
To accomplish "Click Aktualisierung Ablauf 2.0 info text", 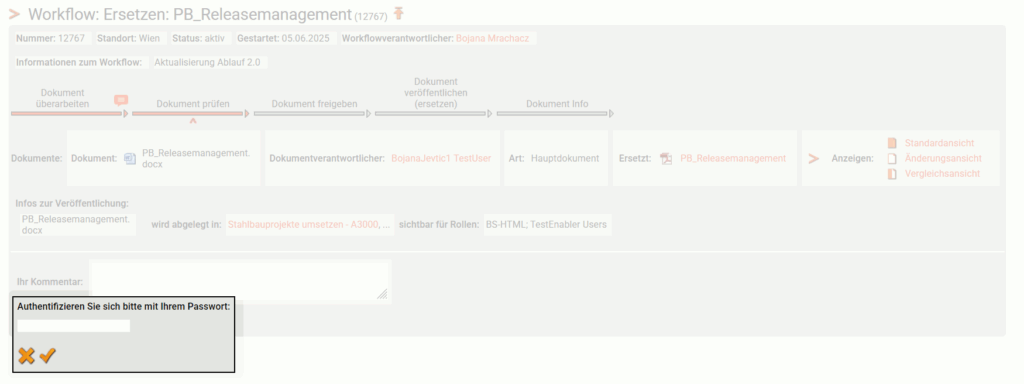I will 207,63.
